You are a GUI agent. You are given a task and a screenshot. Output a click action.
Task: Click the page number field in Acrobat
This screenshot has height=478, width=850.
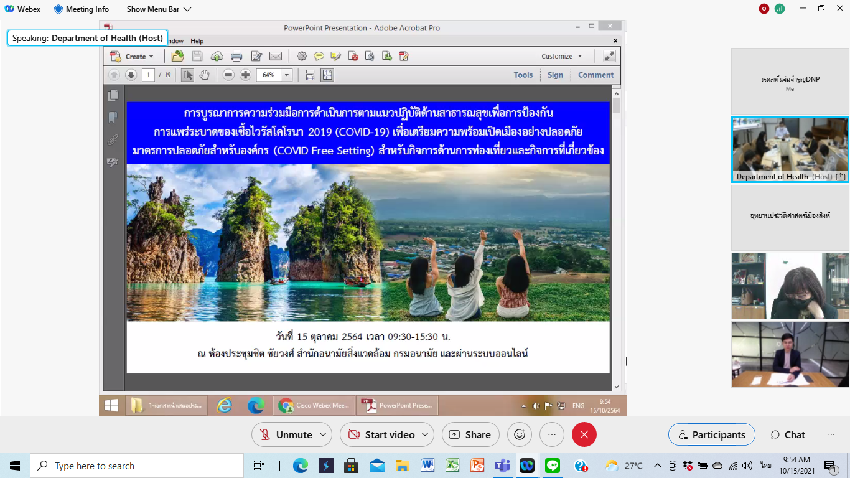(x=148, y=75)
